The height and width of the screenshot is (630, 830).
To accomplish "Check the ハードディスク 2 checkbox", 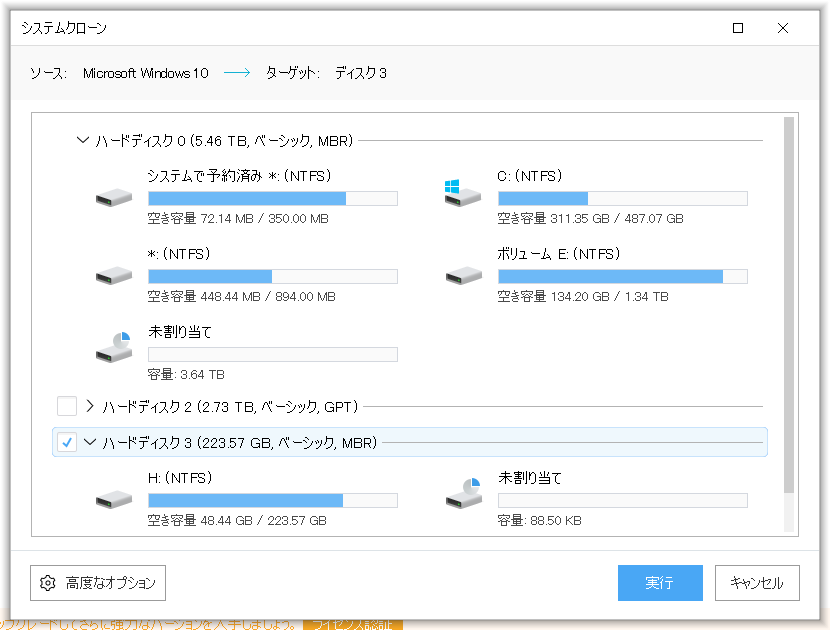I will tap(66, 406).
